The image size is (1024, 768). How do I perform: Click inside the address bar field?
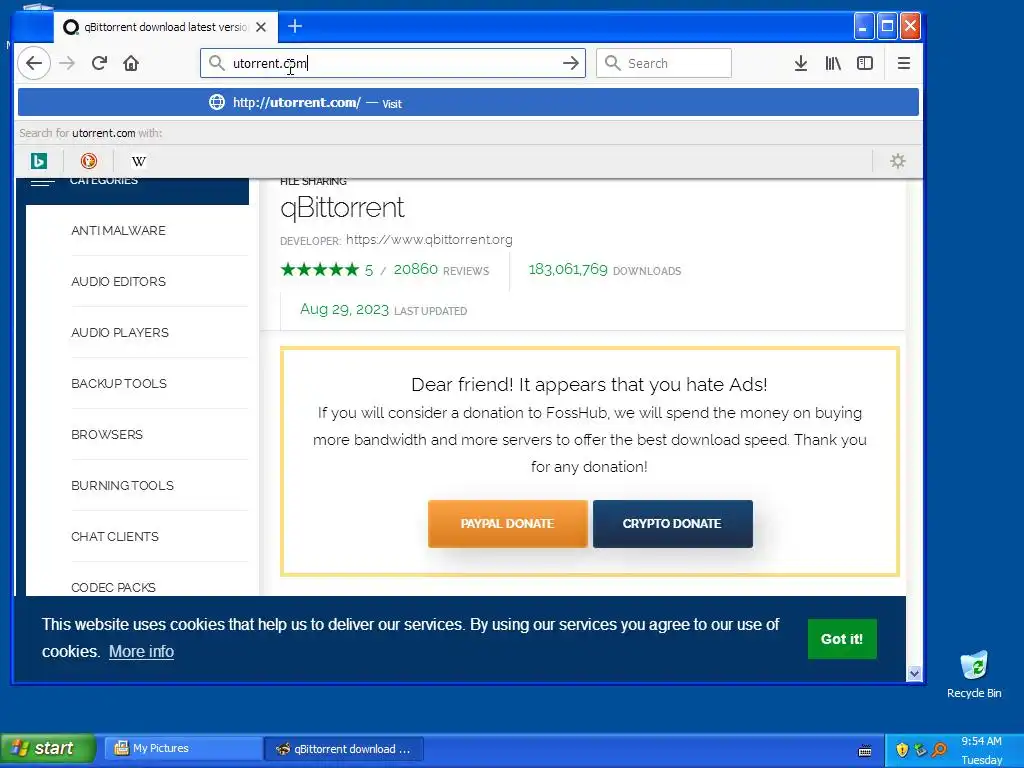point(392,63)
